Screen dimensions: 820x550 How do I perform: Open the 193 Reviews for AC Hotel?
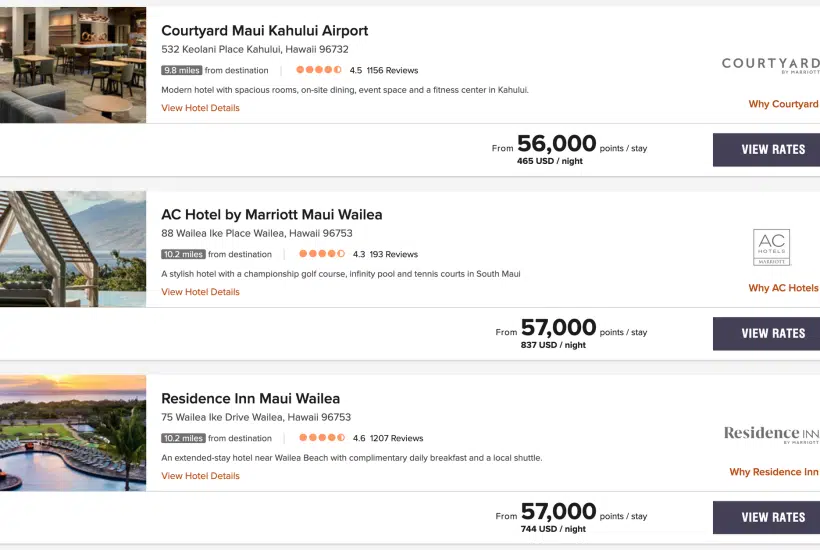(x=394, y=255)
